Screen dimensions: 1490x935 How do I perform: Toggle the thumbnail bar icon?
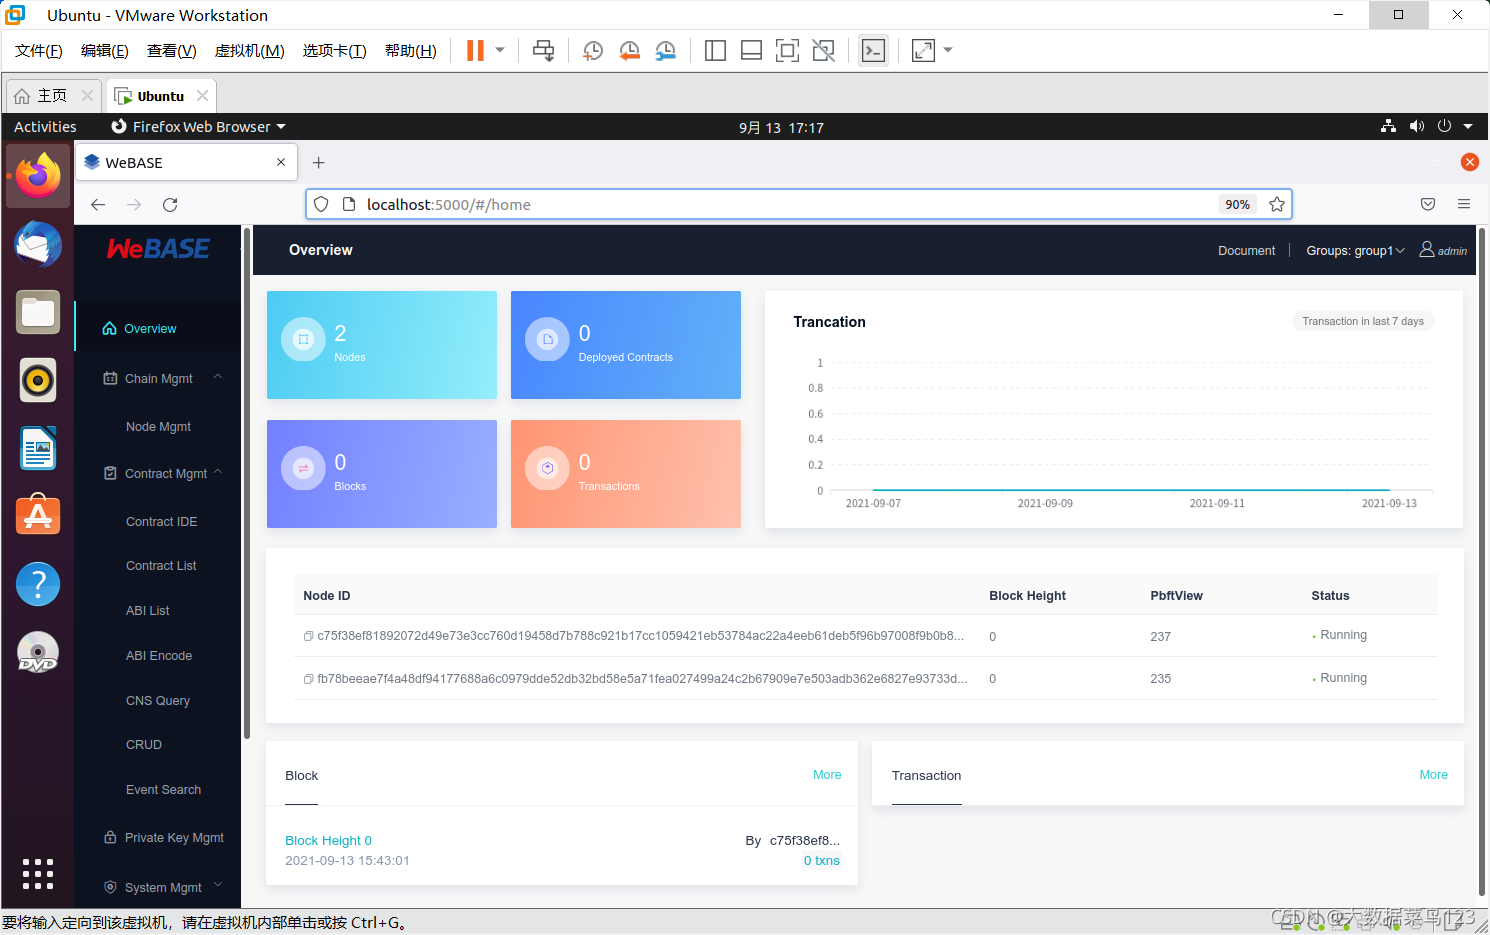(x=751, y=50)
